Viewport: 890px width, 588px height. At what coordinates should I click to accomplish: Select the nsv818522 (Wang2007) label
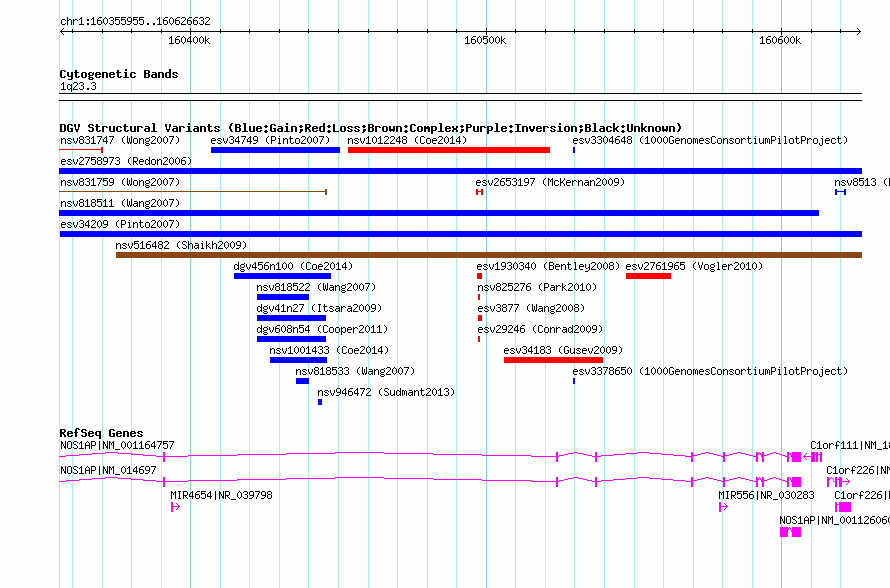pos(316,287)
